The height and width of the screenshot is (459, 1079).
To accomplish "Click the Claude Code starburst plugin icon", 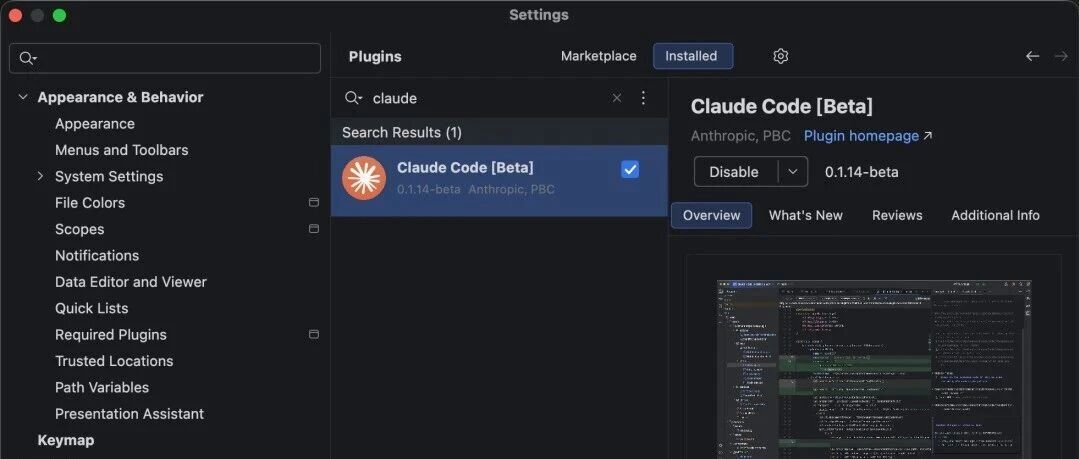I will click(x=363, y=178).
